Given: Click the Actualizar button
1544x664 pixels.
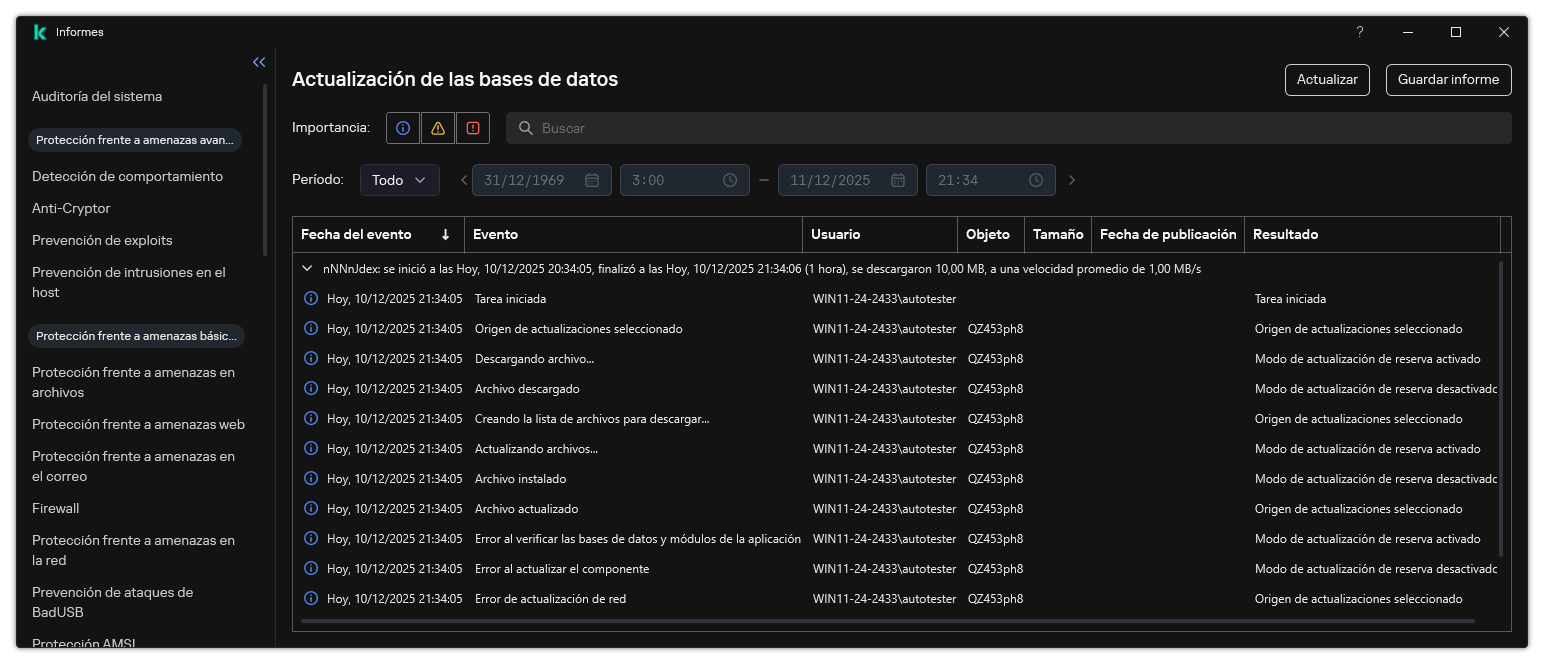Looking at the screenshot, I should 1327,80.
